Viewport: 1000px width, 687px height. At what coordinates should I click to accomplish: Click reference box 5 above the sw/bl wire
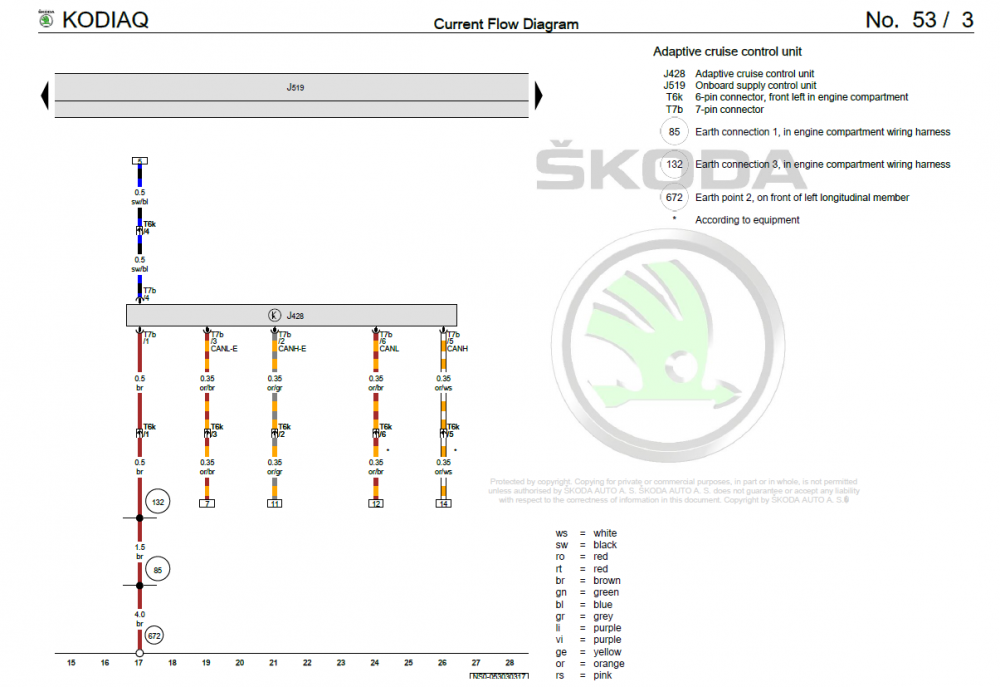(140, 161)
